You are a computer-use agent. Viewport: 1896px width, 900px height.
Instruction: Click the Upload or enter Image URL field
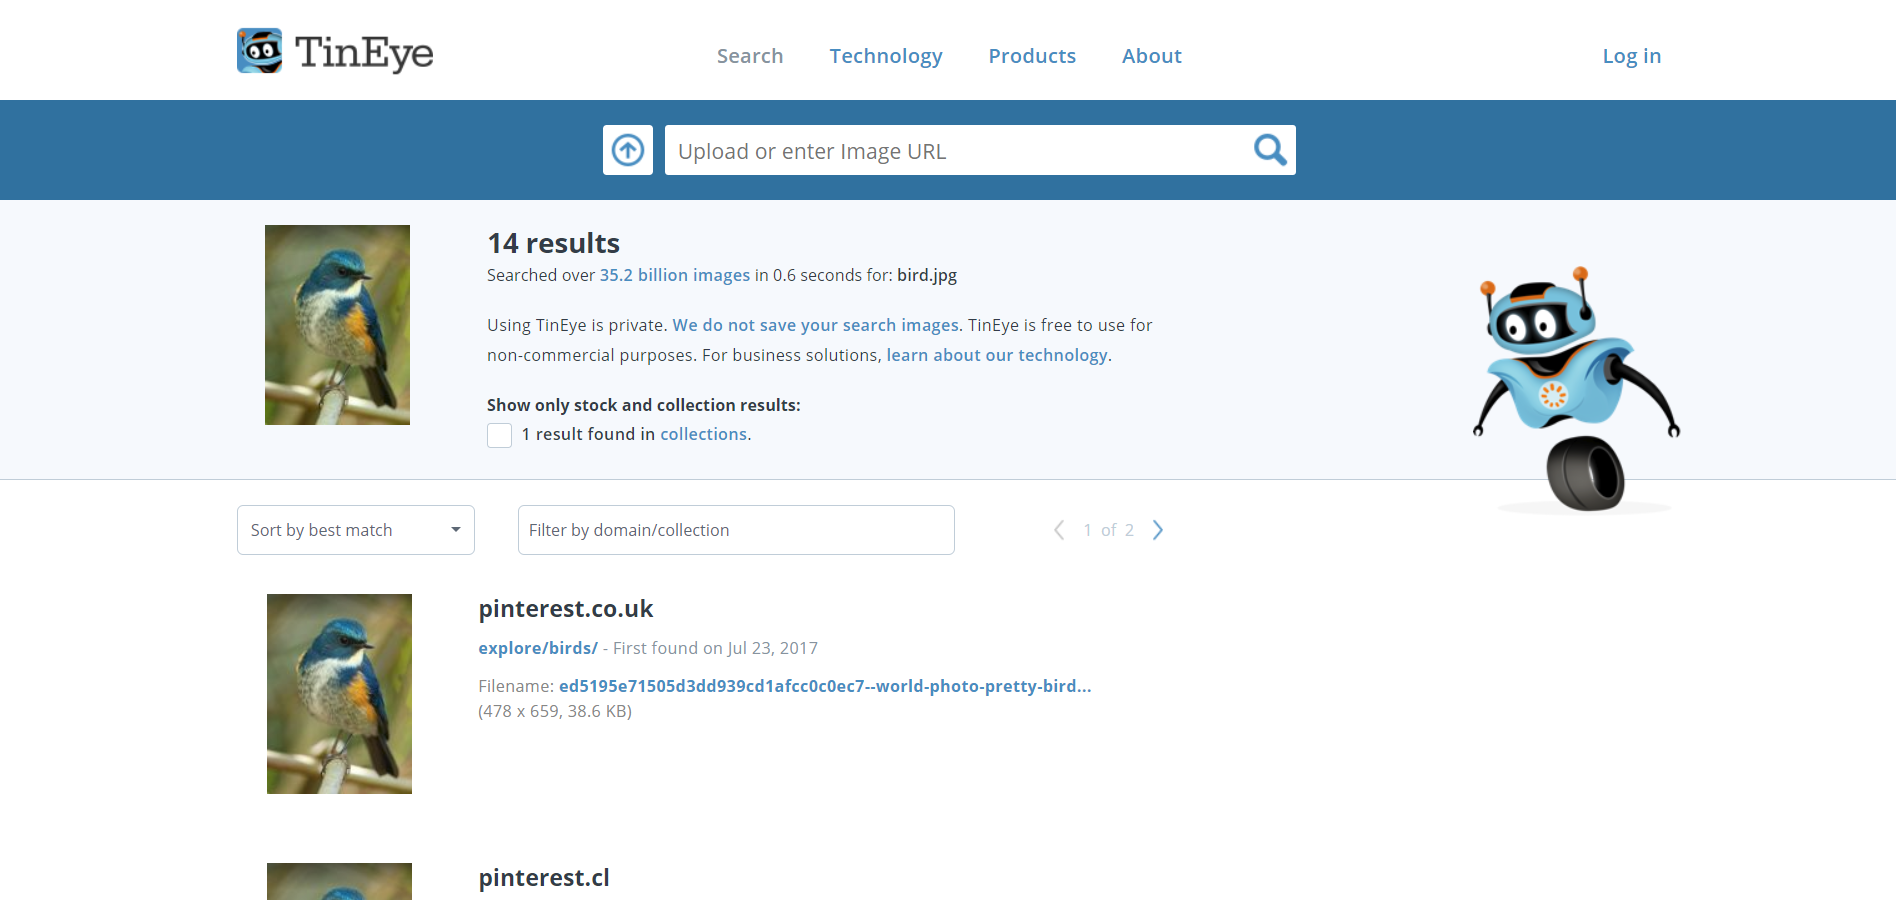pos(955,151)
